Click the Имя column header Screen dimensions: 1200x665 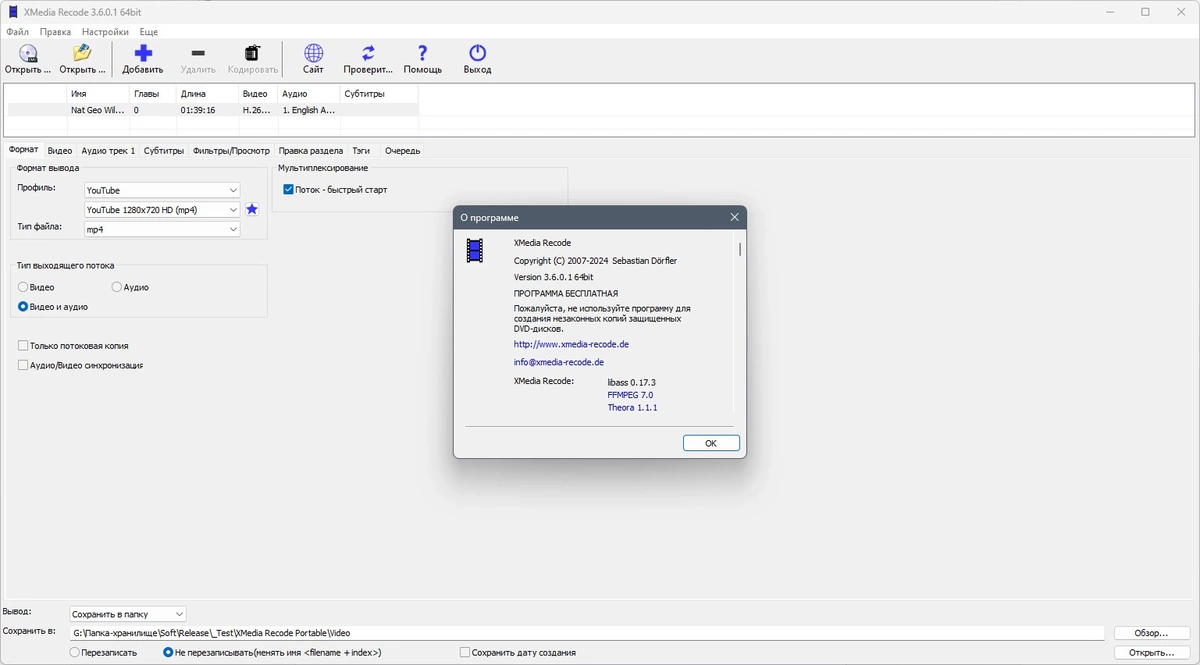point(98,94)
